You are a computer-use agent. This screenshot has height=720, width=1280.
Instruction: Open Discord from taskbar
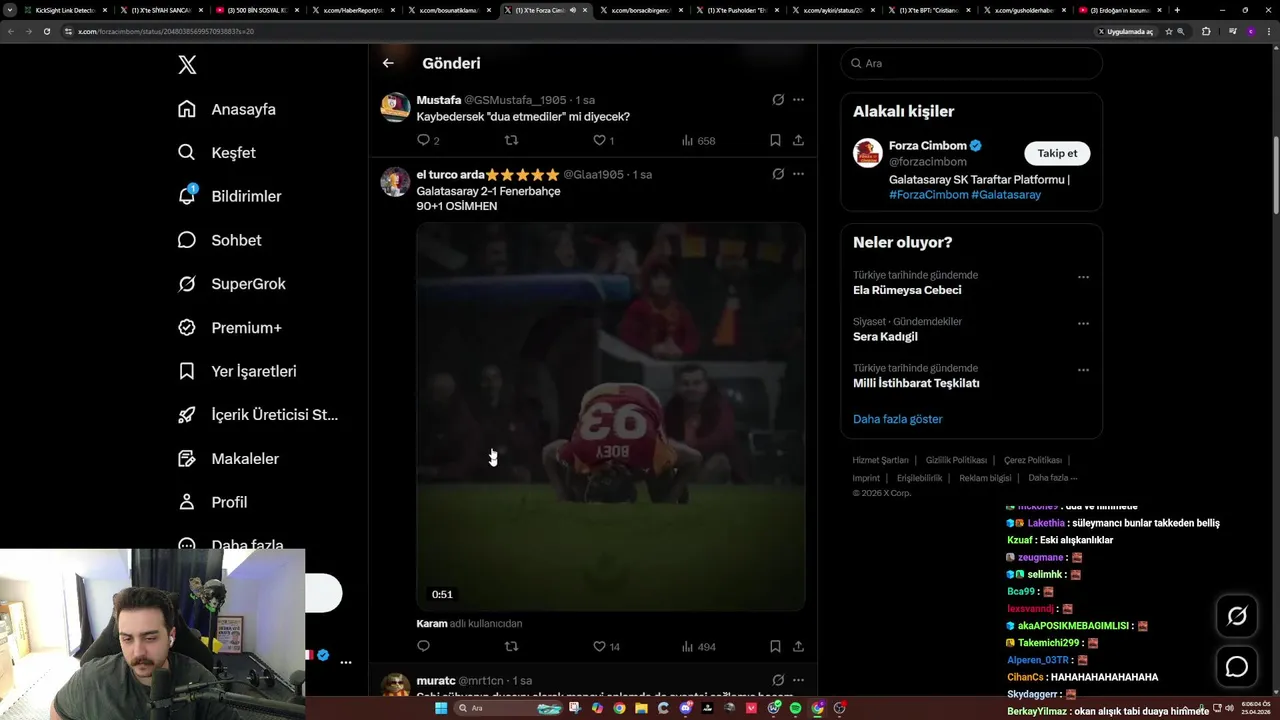pyautogui.click(x=686, y=708)
